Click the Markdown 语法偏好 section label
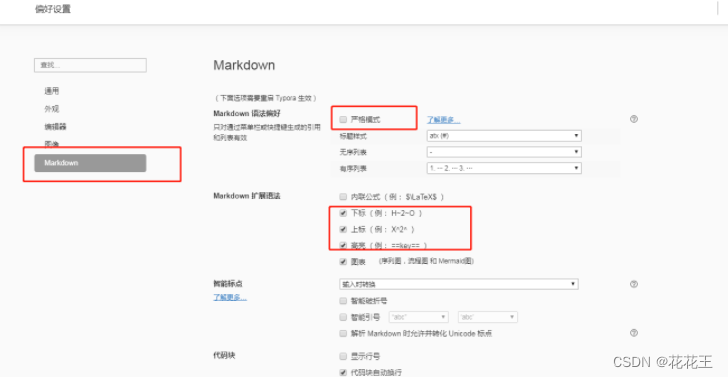Viewport: 728px width, 378px height. point(247,113)
